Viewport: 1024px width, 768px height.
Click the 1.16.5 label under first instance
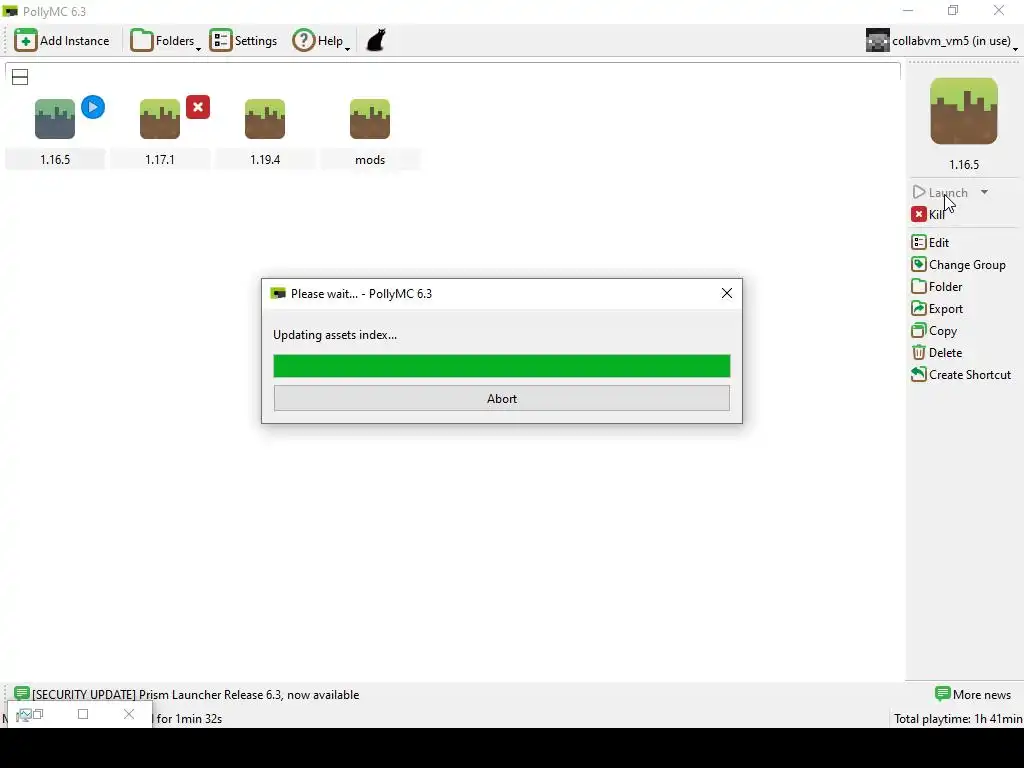tap(55, 160)
